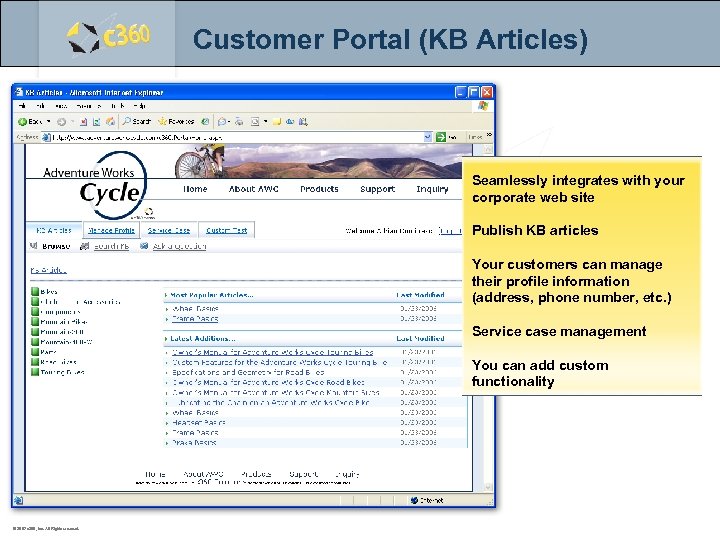Image resolution: width=720 pixels, height=540 pixels.
Task: Click the Edit page icon in toolbar
Action: point(255,122)
